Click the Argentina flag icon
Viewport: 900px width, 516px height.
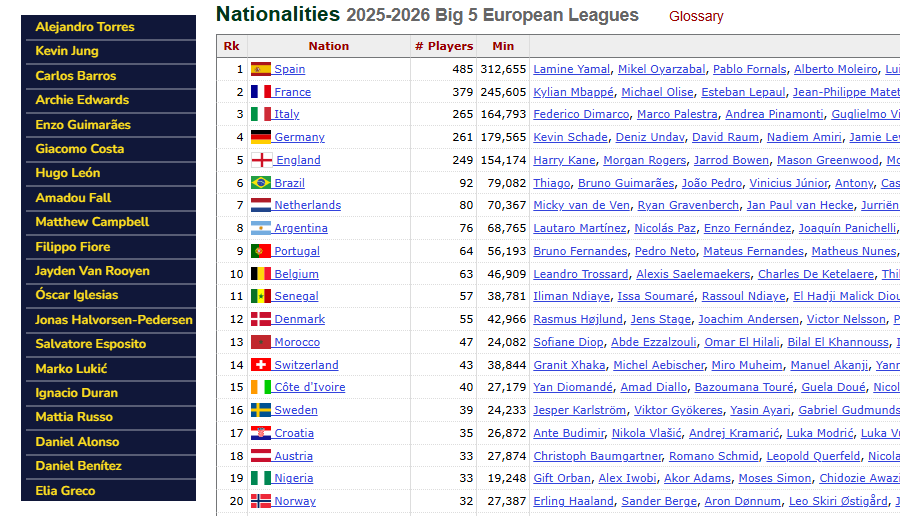click(x=261, y=228)
